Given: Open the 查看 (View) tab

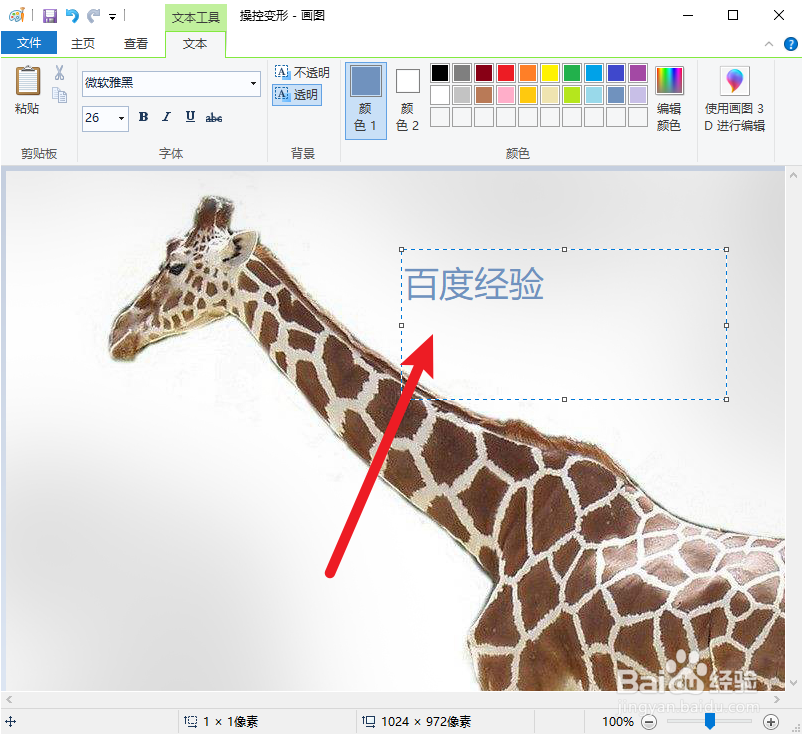Looking at the screenshot, I should (x=136, y=43).
